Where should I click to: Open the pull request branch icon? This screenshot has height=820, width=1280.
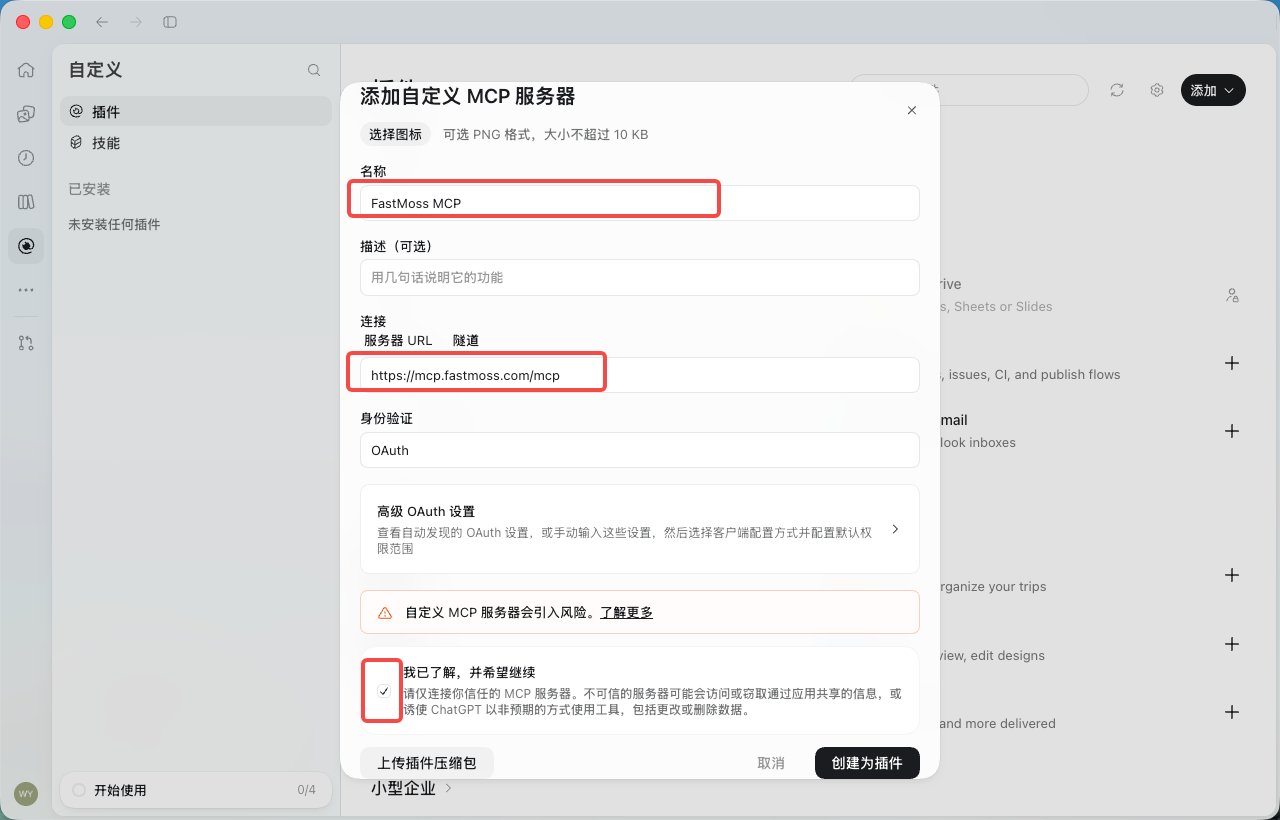point(26,343)
